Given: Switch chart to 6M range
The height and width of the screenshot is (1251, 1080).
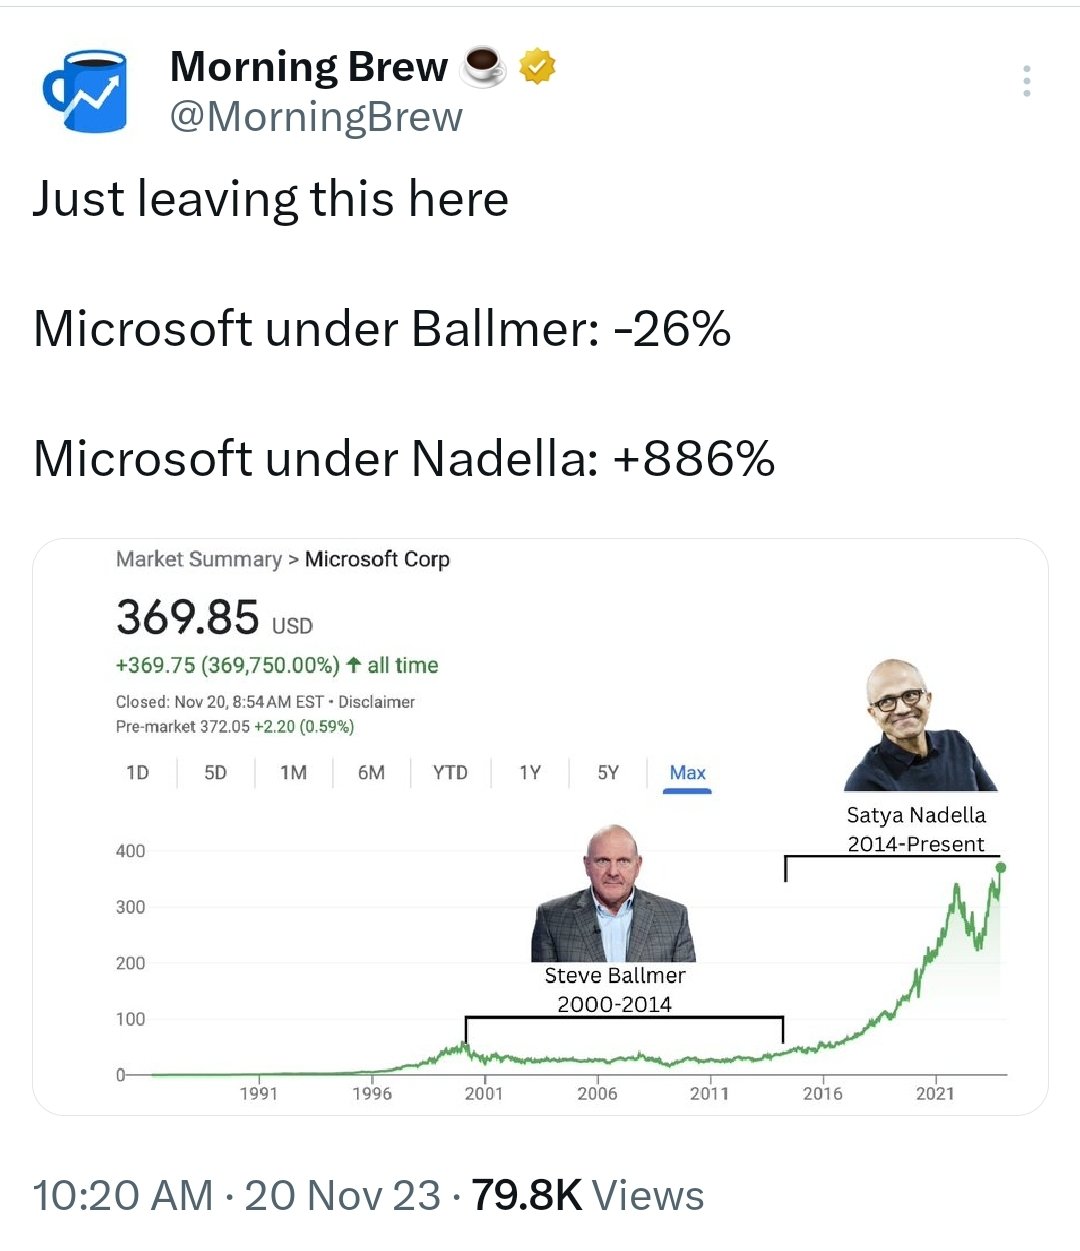Looking at the screenshot, I should point(371,773).
